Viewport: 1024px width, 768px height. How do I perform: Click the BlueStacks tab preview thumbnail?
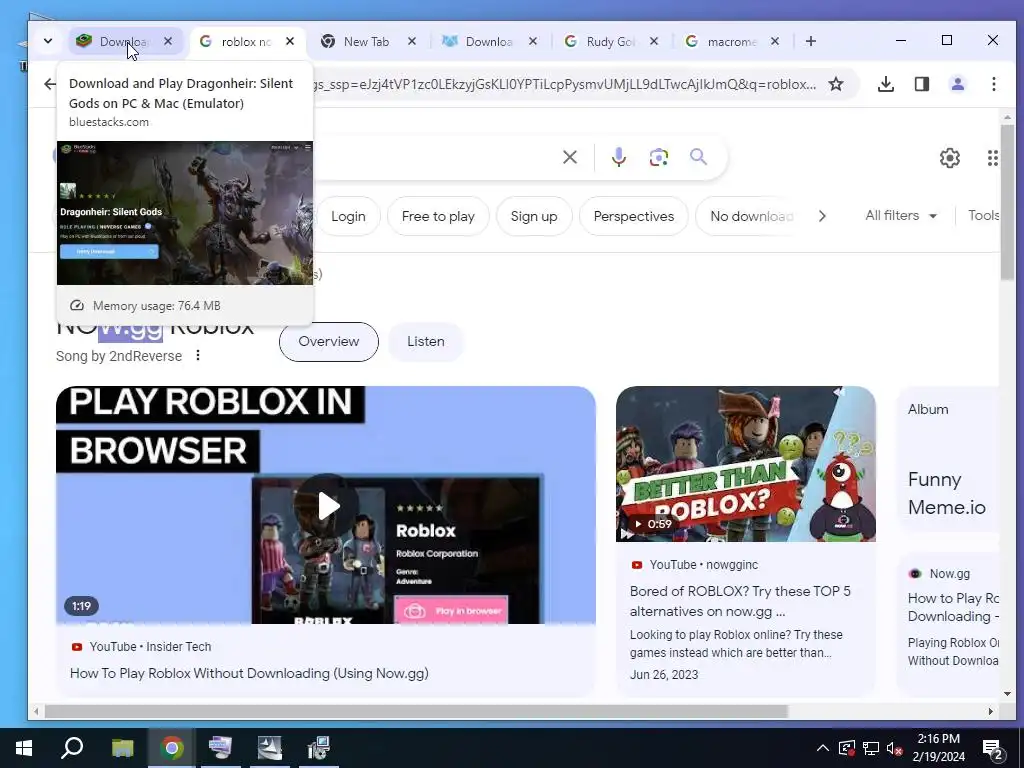(185, 213)
